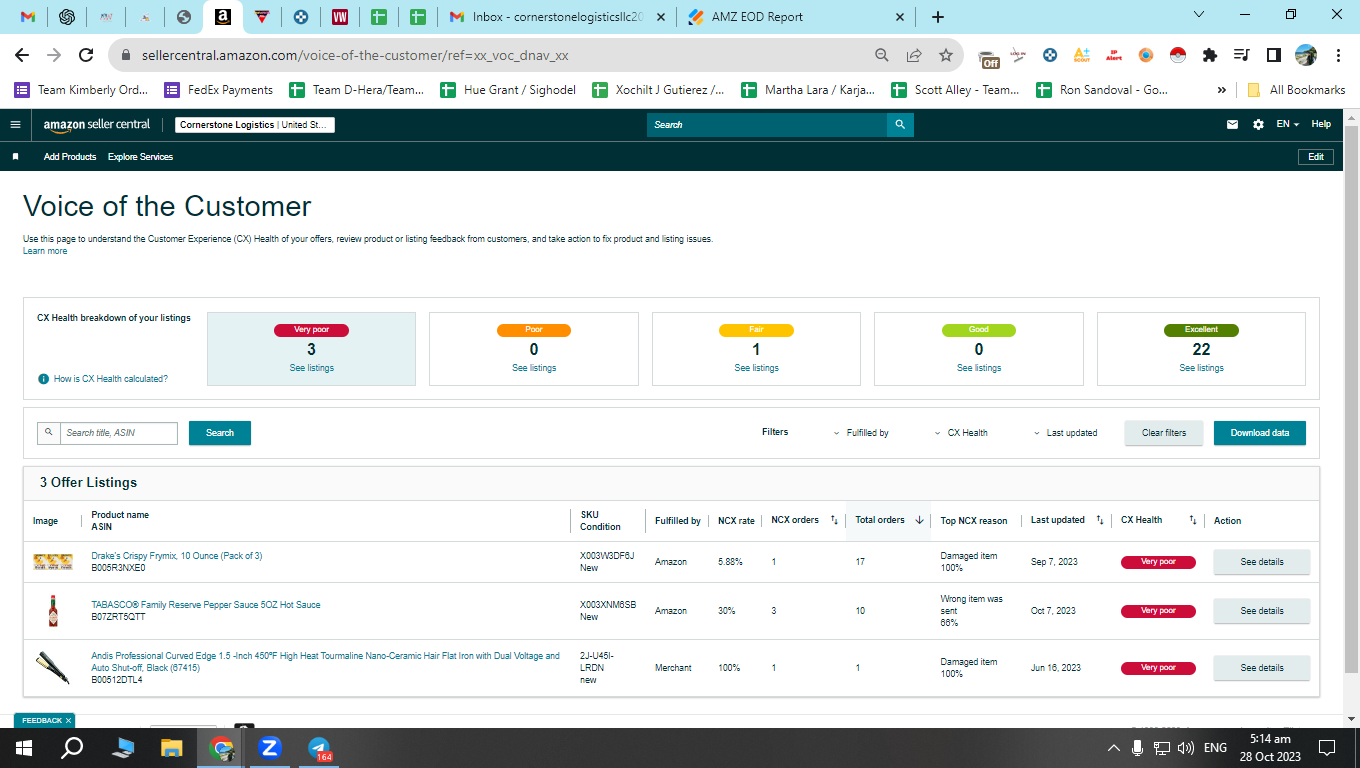
Task: See details for TABASCO Pepper Sauce
Action: pyautogui.click(x=1262, y=611)
